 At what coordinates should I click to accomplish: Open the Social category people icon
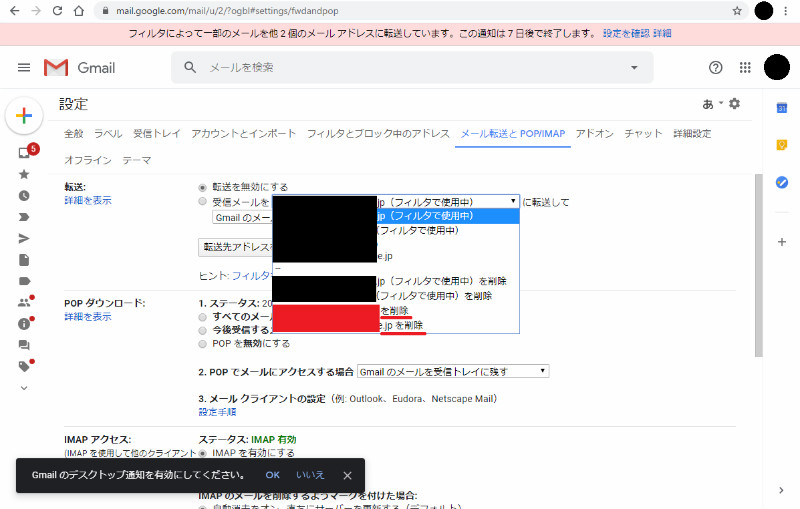(x=24, y=302)
